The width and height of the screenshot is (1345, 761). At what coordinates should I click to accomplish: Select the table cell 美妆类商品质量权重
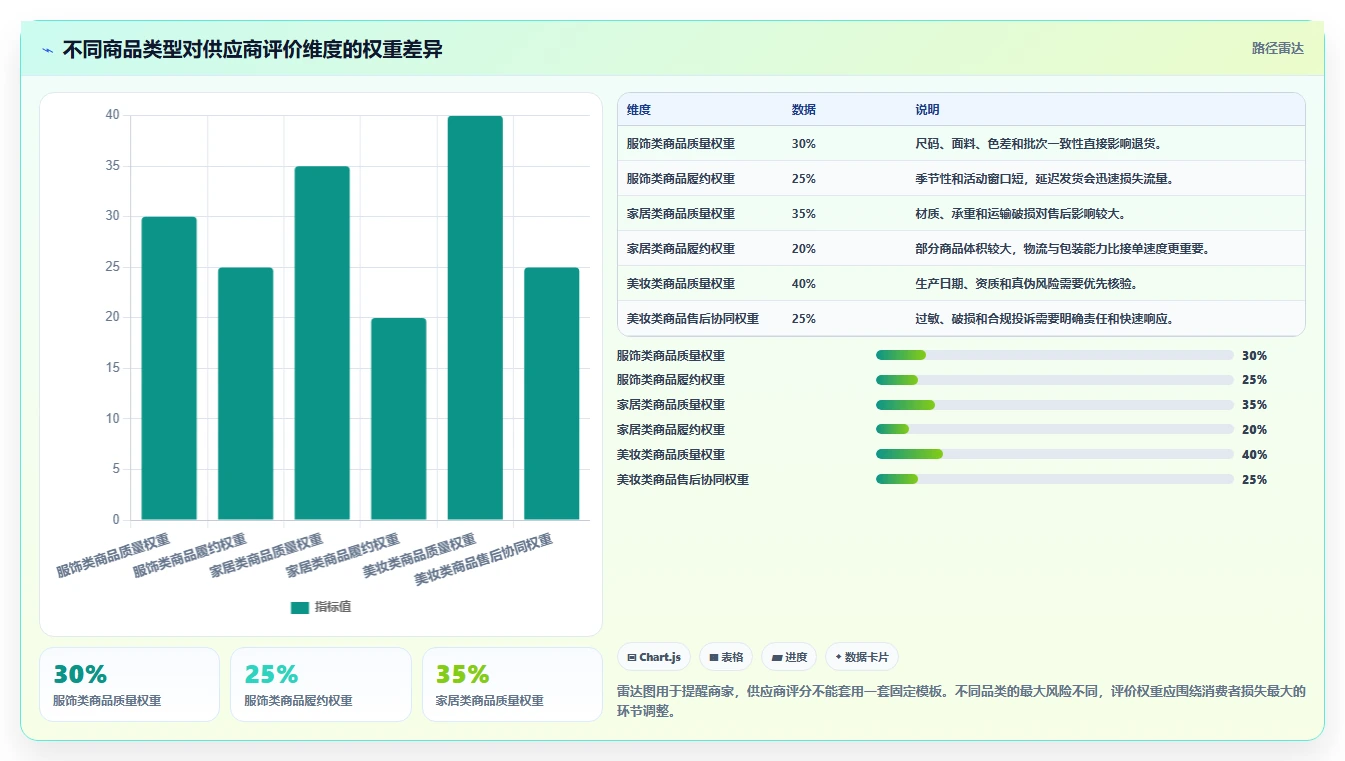681,284
